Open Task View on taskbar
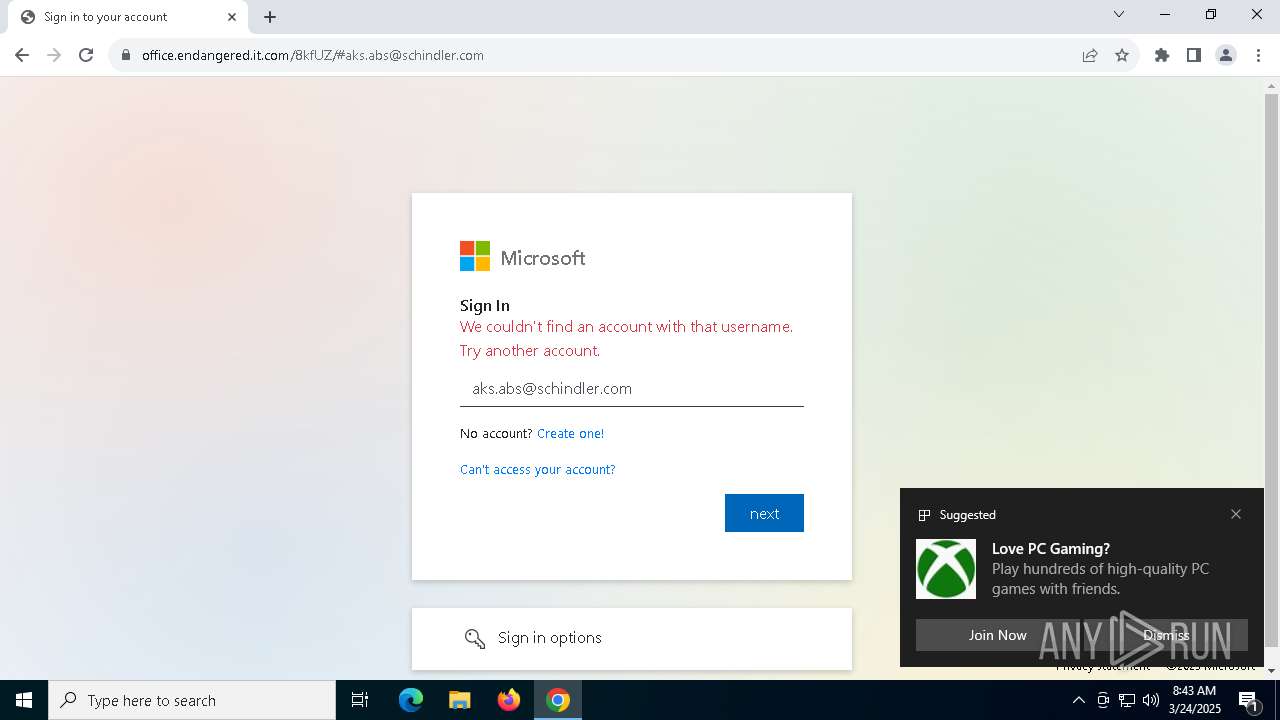1280x720 pixels. coord(360,700)
